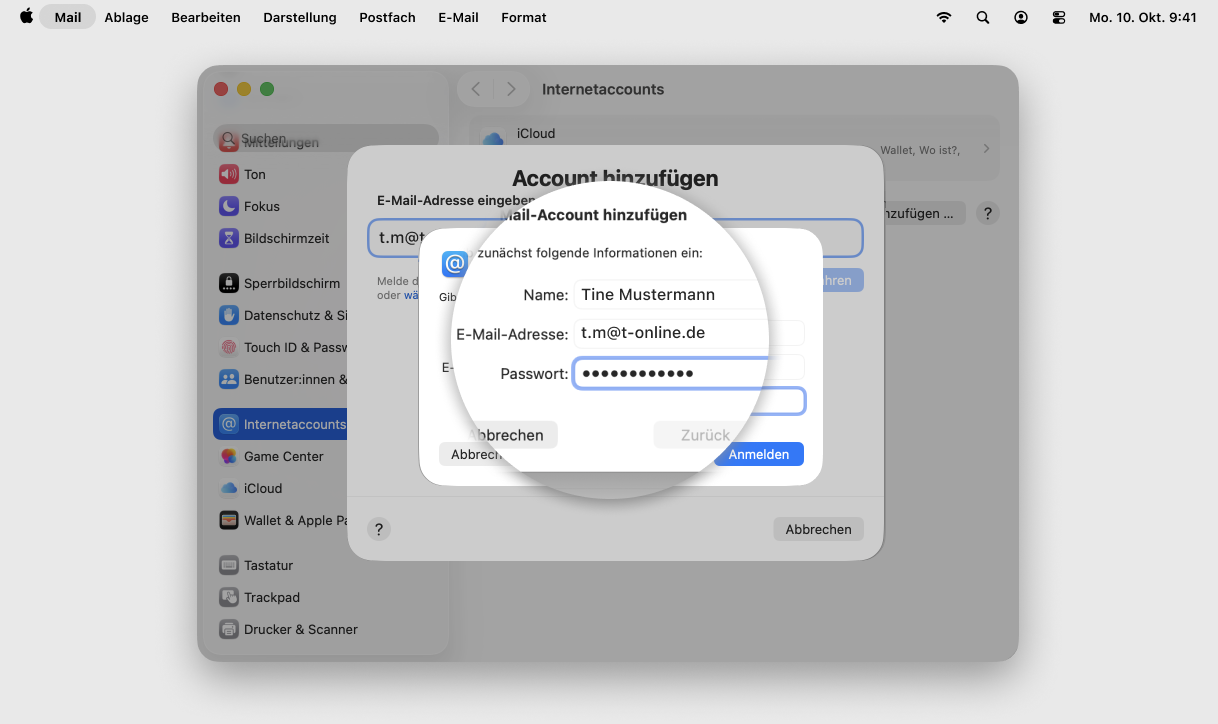The image size is (1218, 724).
Task: Select the Tastatur keyboard icon
Action: point(228,565)
